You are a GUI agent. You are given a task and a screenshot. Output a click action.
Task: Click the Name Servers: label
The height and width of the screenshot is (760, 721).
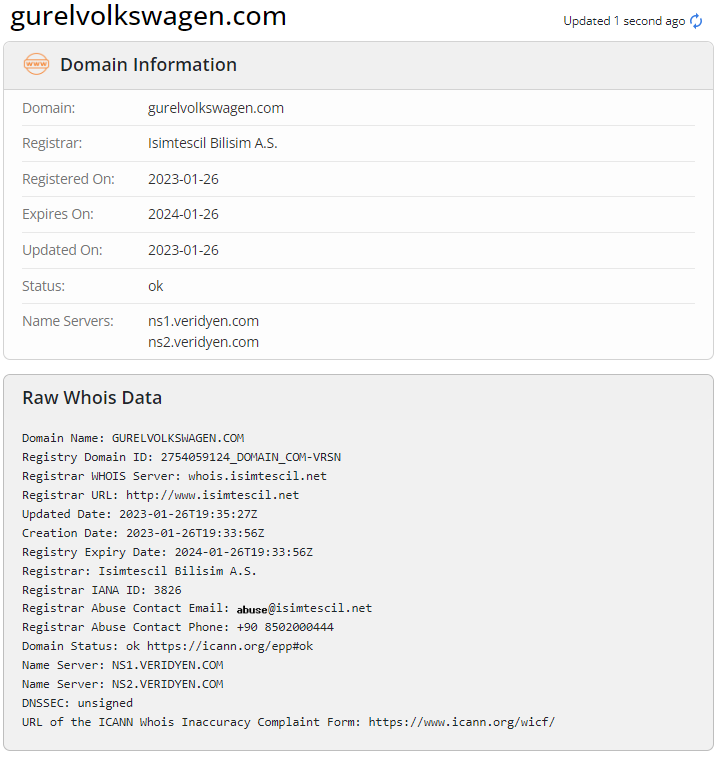pos(68,321)
